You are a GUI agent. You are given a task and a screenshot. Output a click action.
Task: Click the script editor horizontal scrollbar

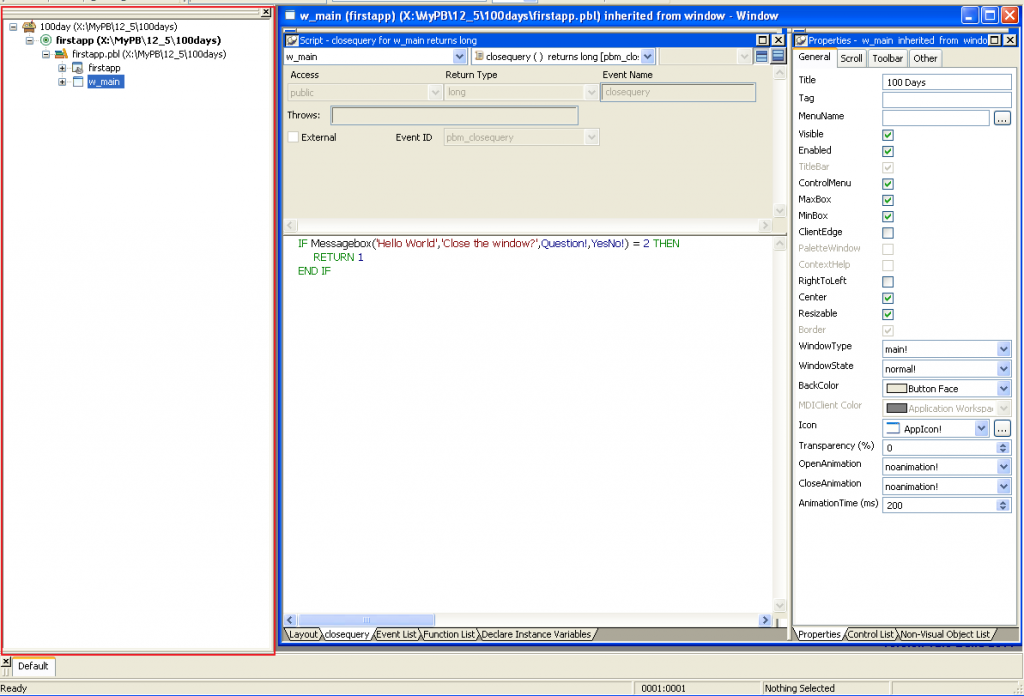coord(528,620)
